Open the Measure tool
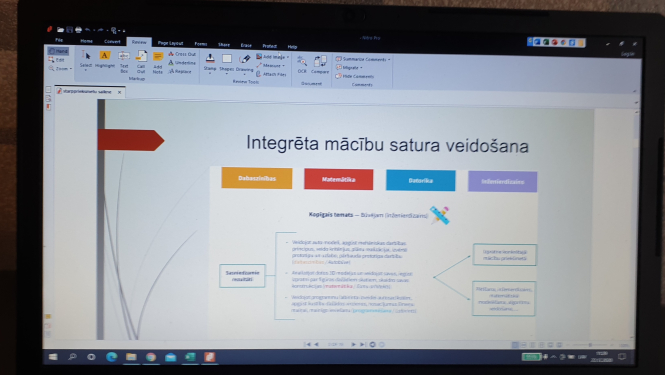The image size is (665, 375). tap(271, 65)
